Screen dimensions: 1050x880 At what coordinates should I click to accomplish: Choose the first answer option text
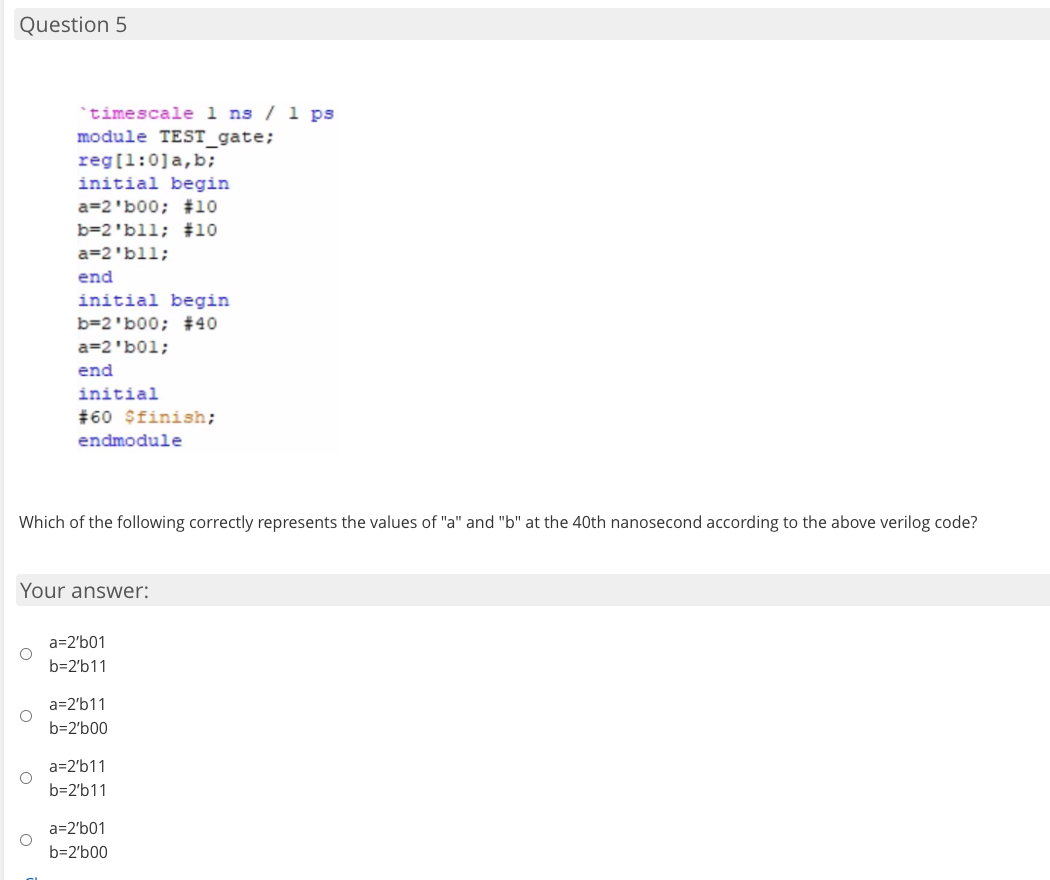[x=79, y=653]
